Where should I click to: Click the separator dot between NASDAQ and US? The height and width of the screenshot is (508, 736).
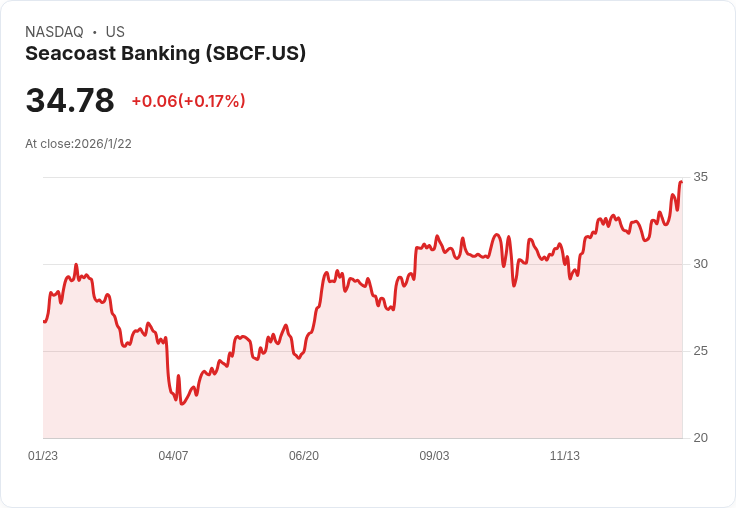point(95,32)
